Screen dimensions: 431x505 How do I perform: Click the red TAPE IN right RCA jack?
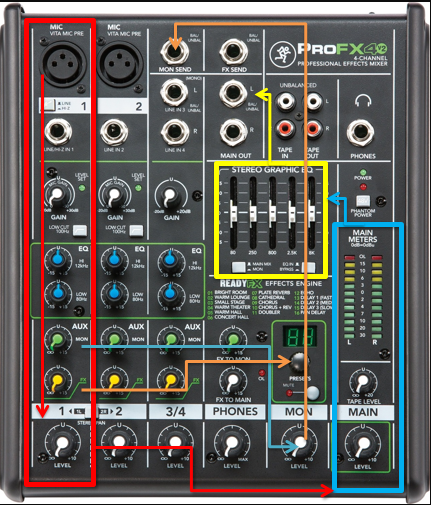point(286,128)
